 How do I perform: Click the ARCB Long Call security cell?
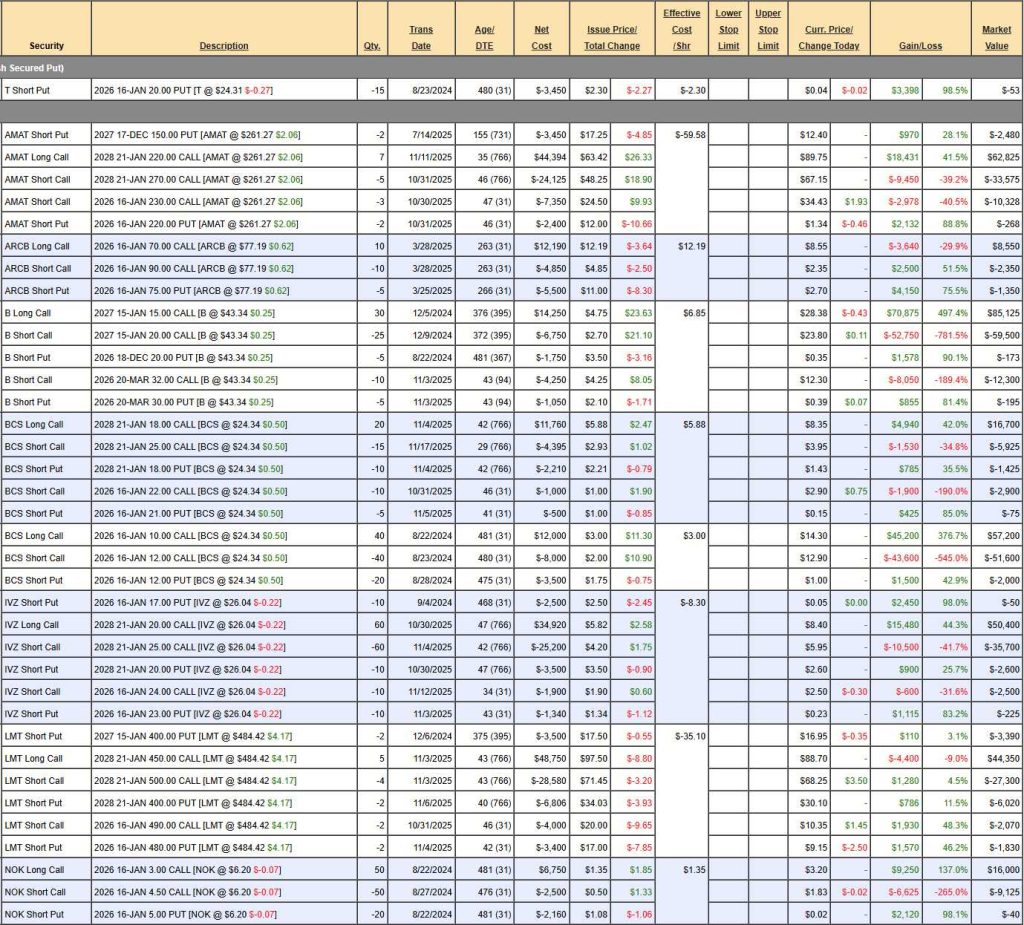[x=46, y=246]
